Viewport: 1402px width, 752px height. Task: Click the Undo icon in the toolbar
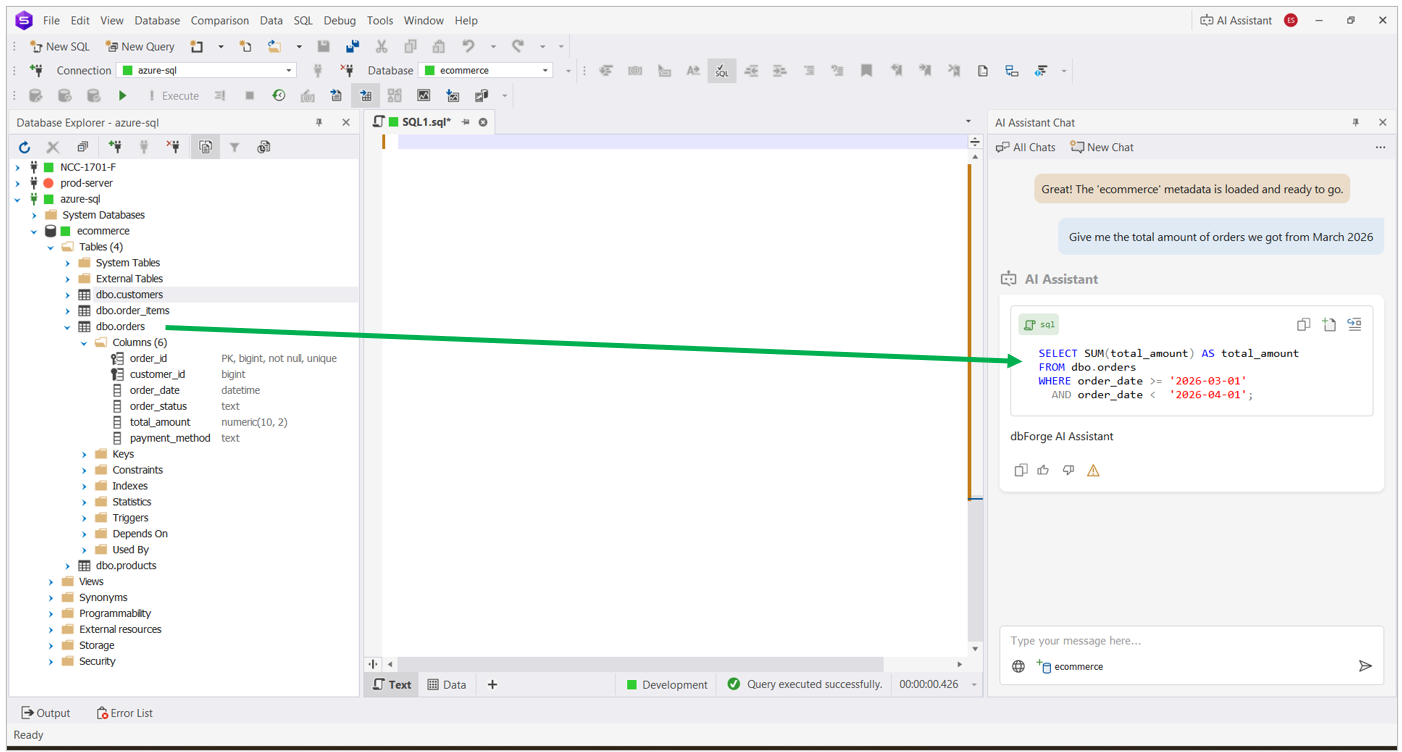468,46
